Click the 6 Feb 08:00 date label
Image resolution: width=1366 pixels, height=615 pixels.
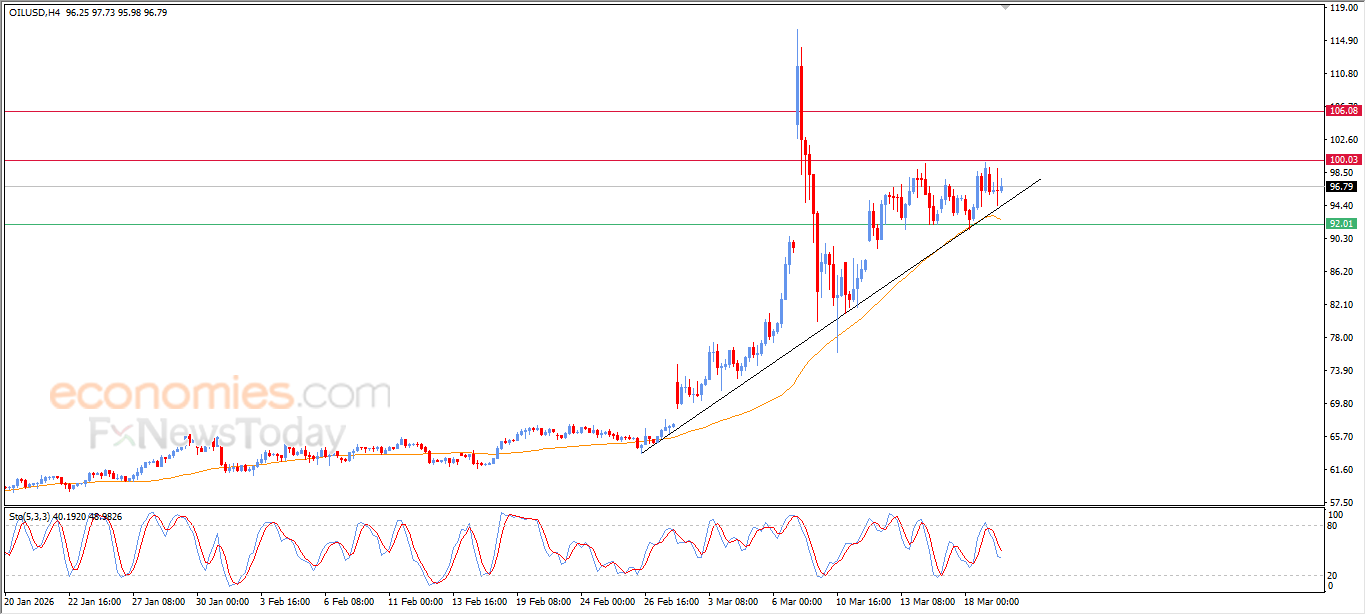pyautogui.click(x=351, y=602)
